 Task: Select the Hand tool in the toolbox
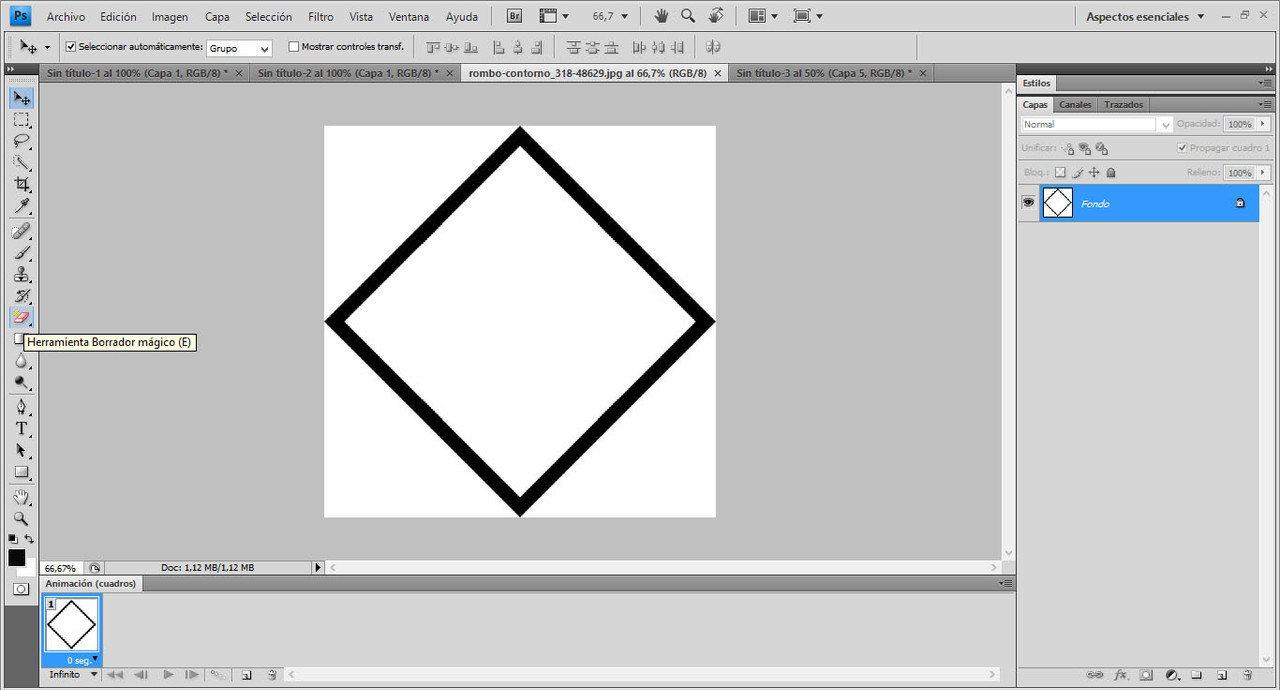pos(21,497)
